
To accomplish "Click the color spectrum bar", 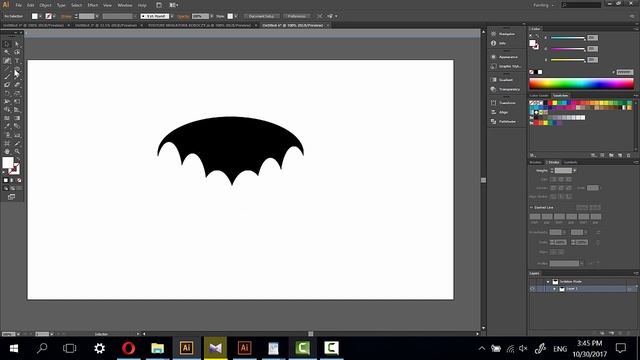I will click(581, 84).
